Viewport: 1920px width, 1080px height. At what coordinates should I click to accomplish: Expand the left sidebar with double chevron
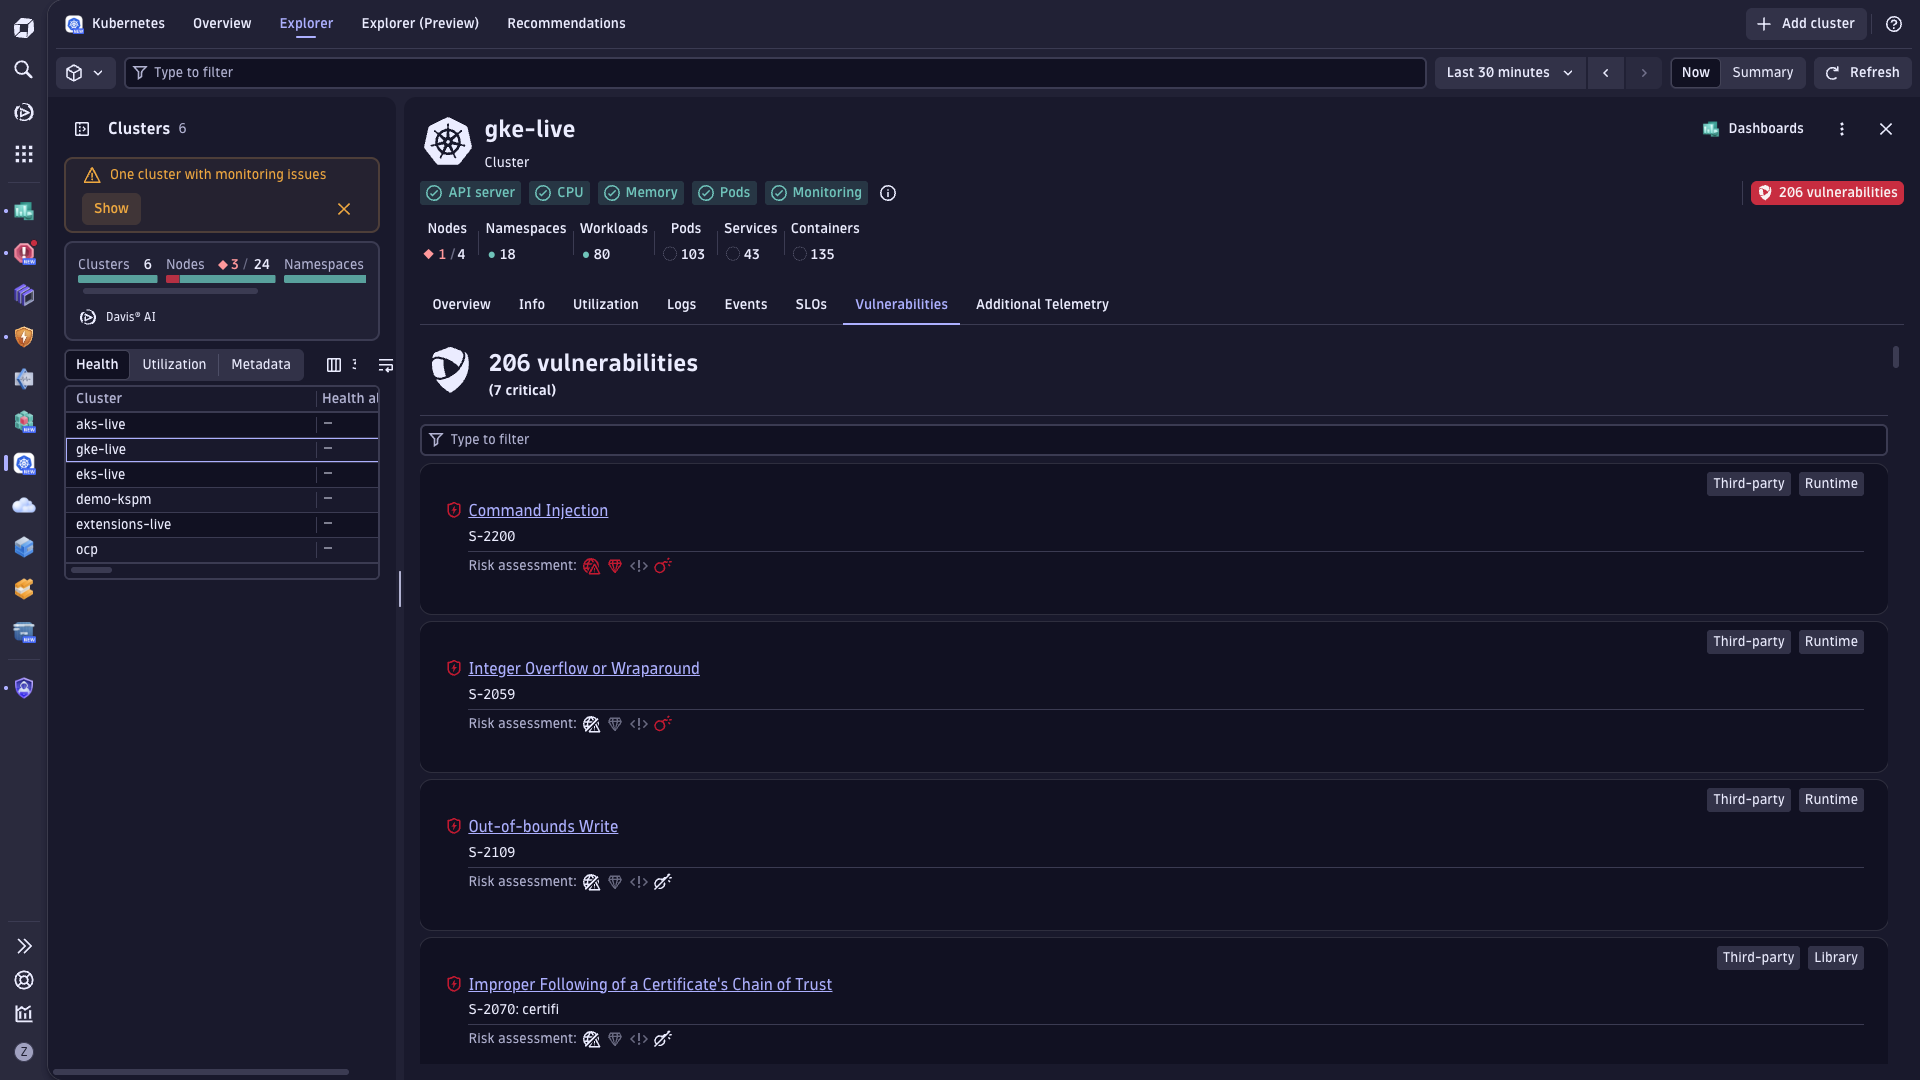pyautogui.click(x=24, y=946)
